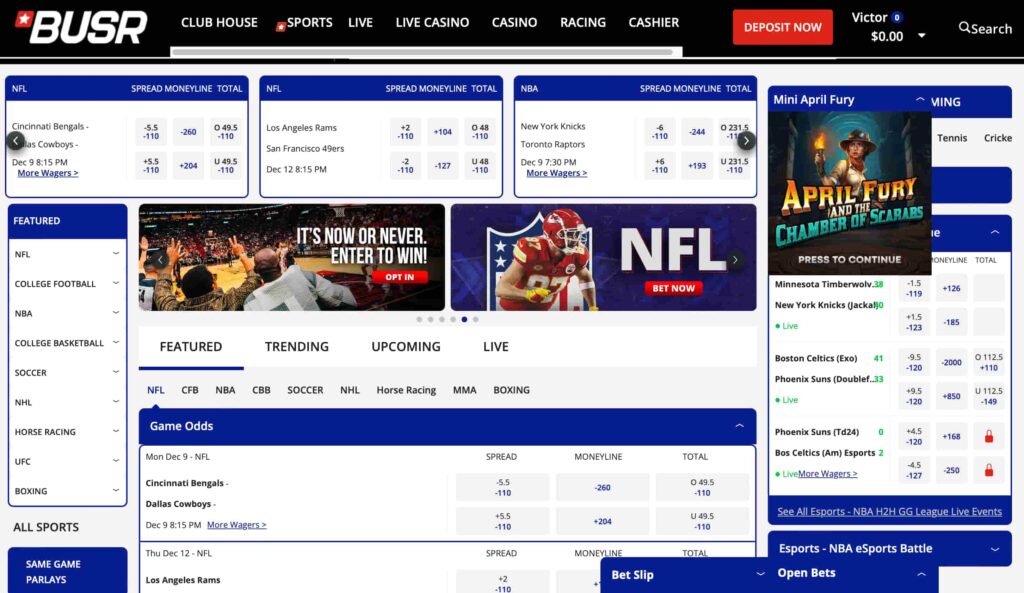Pick Bengals -260 moneyline in Game Odds
This screenshot has height=593, width=1024.
point(602,487)
